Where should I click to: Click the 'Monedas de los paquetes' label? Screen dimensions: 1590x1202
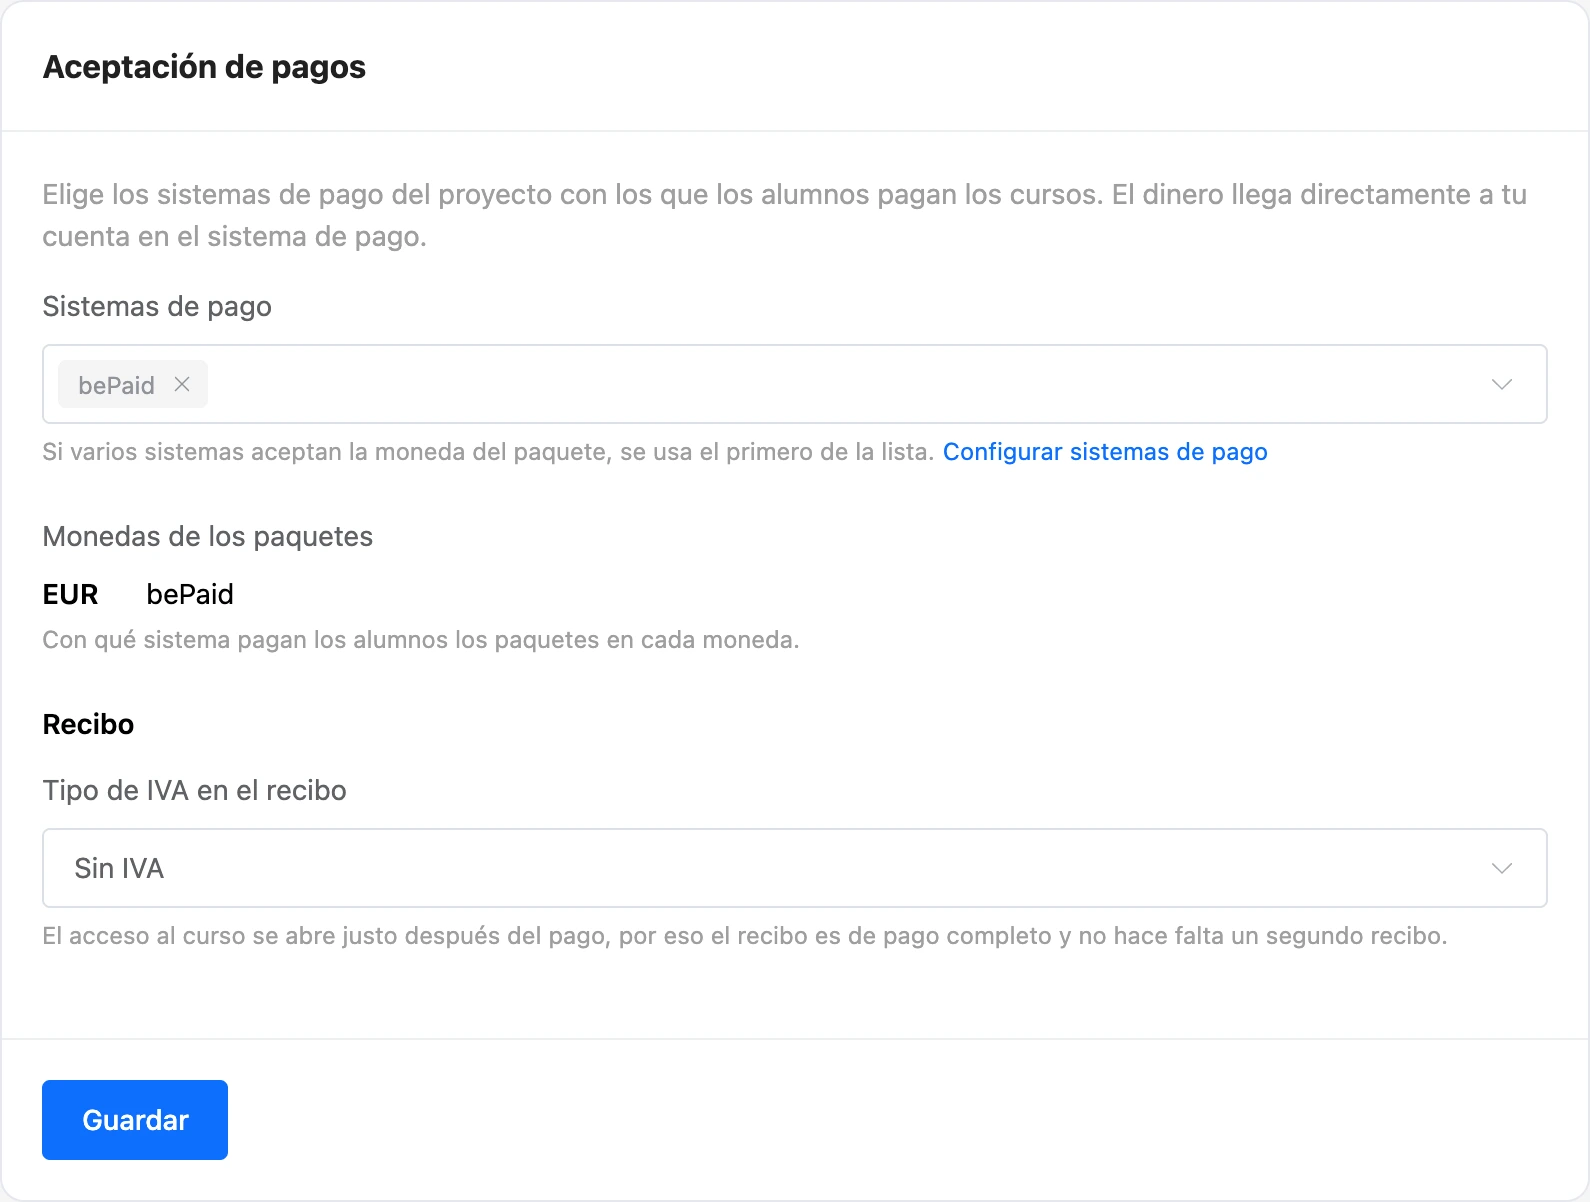coord(208,537)
